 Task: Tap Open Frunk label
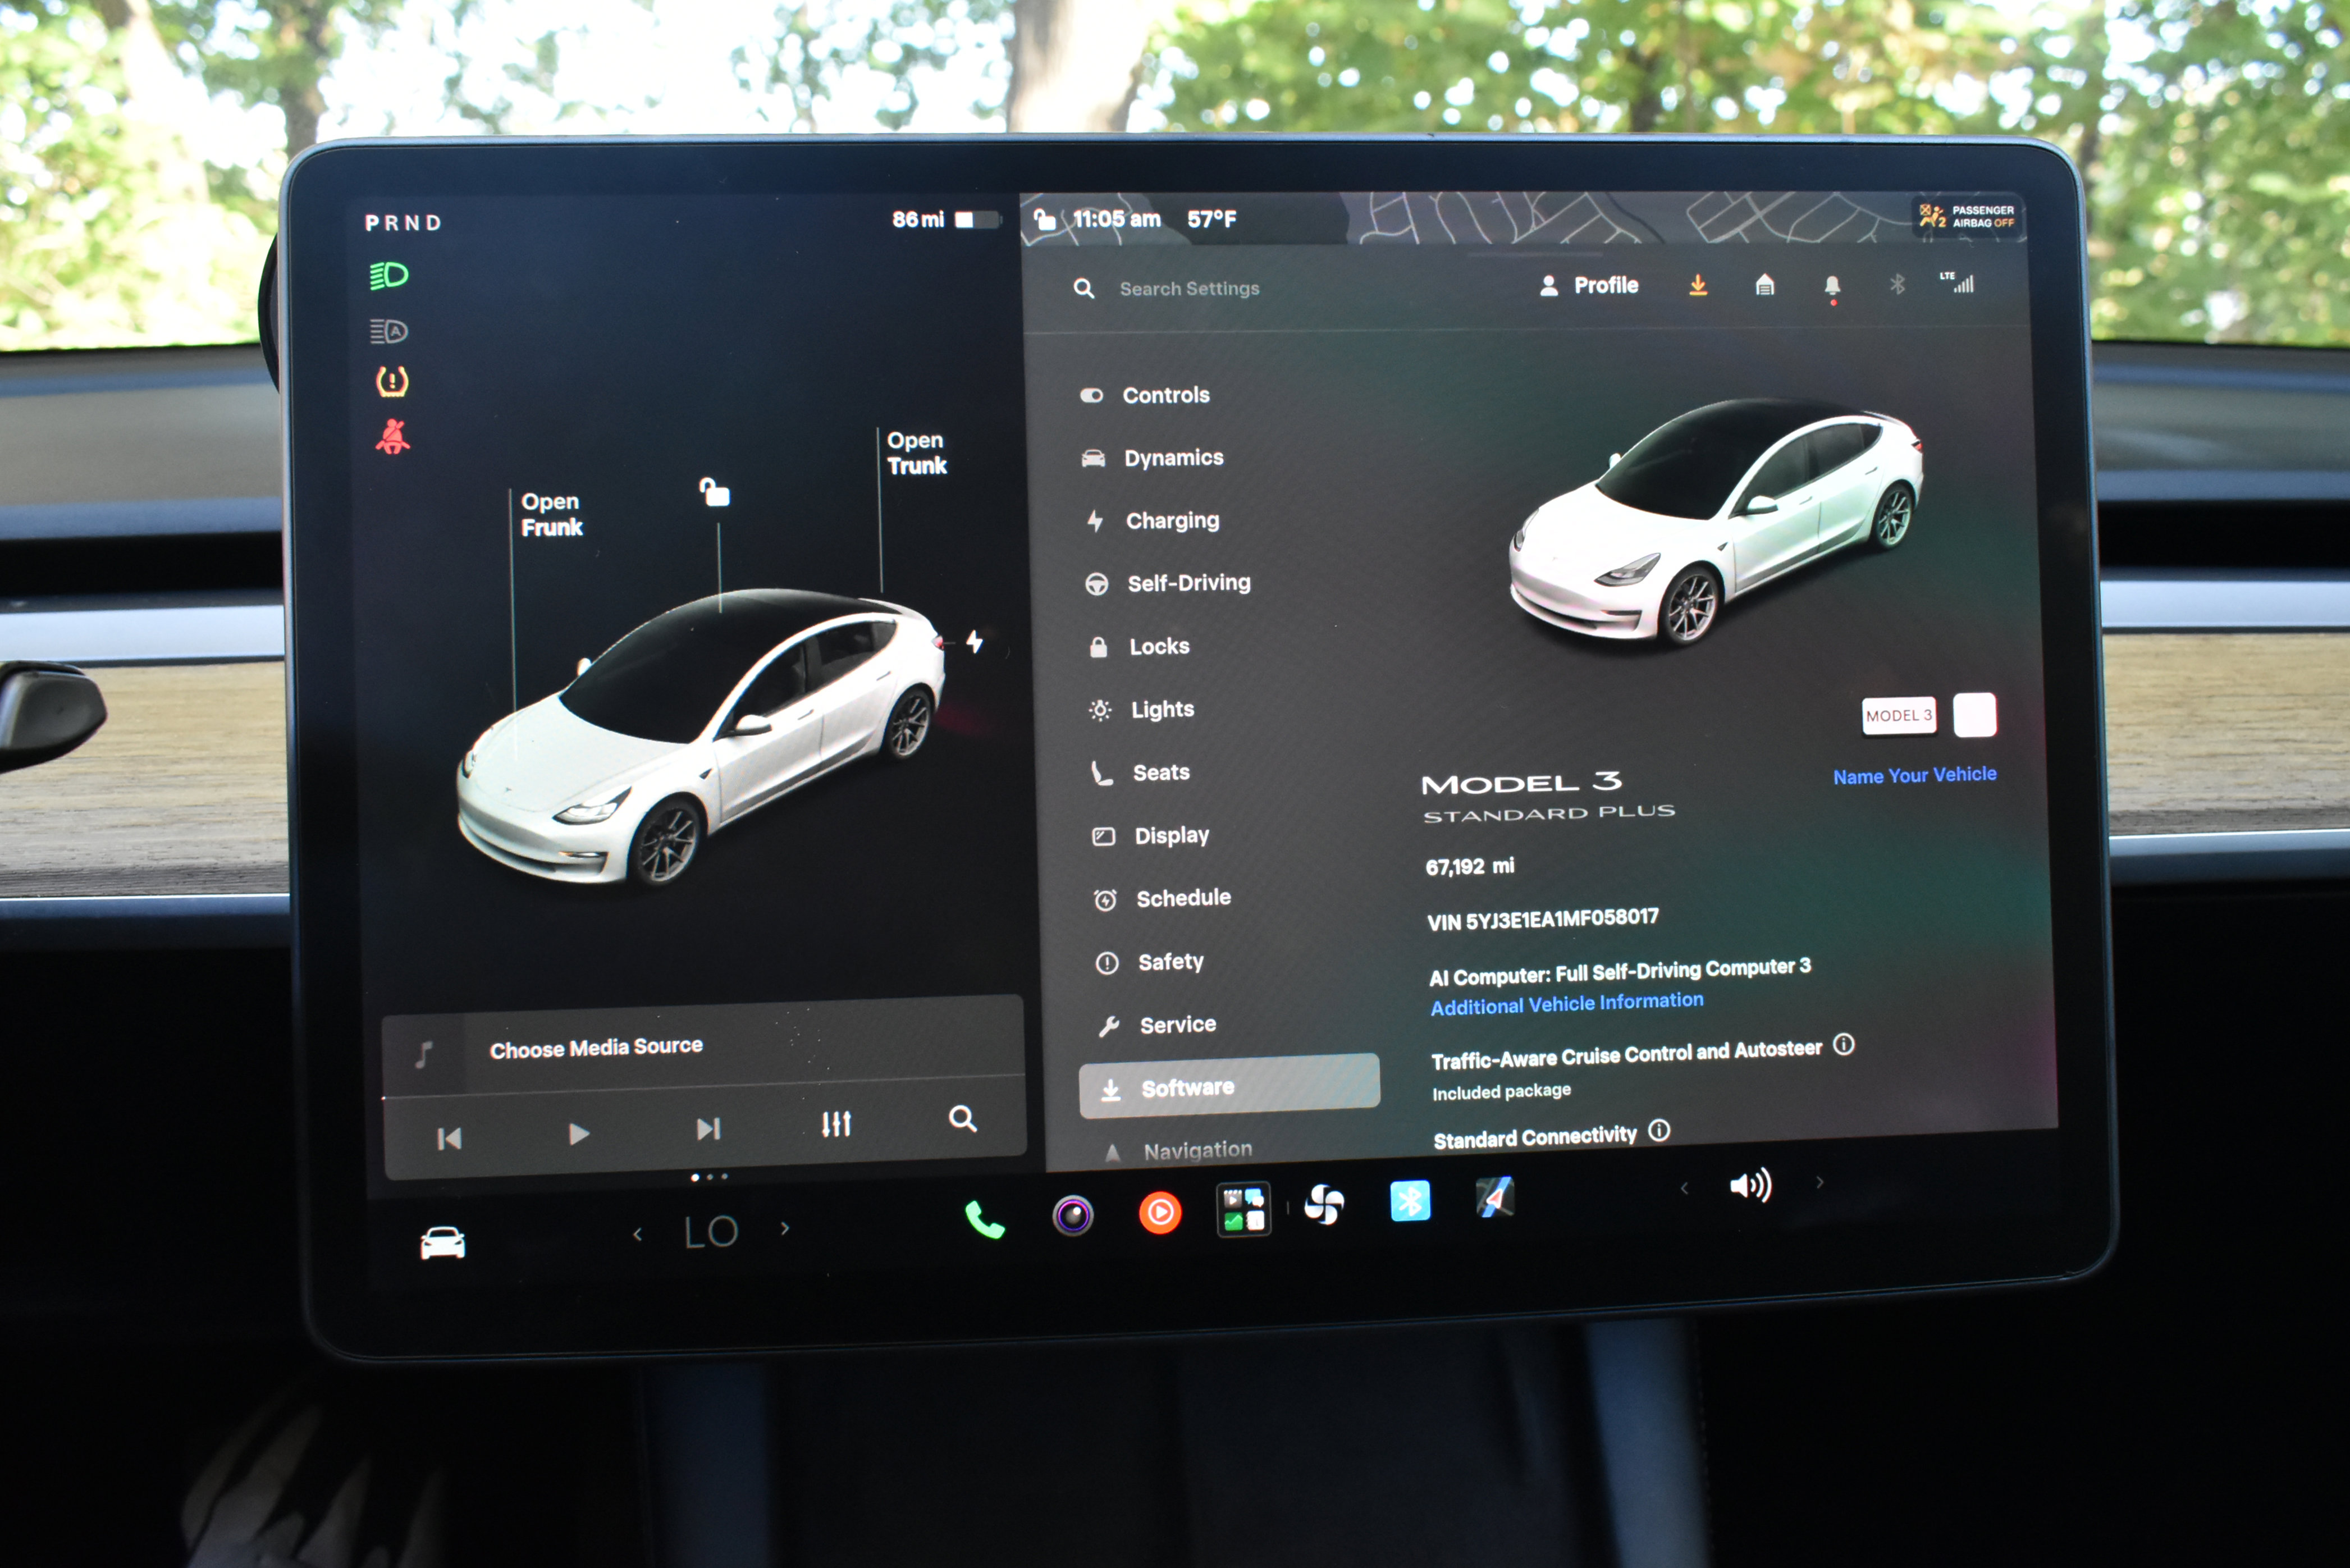[x=551, y=514]
